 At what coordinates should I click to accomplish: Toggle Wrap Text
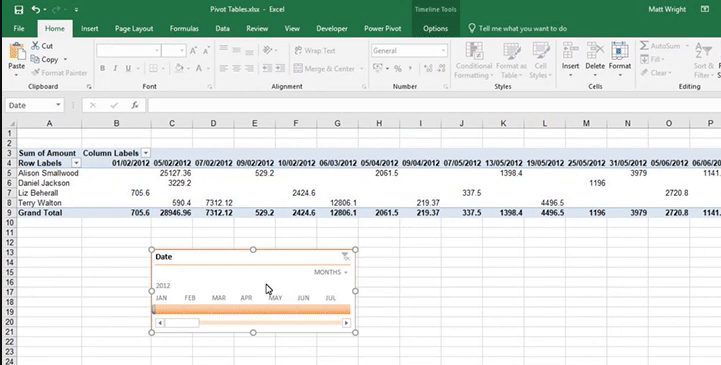click(x=315, y=51)
